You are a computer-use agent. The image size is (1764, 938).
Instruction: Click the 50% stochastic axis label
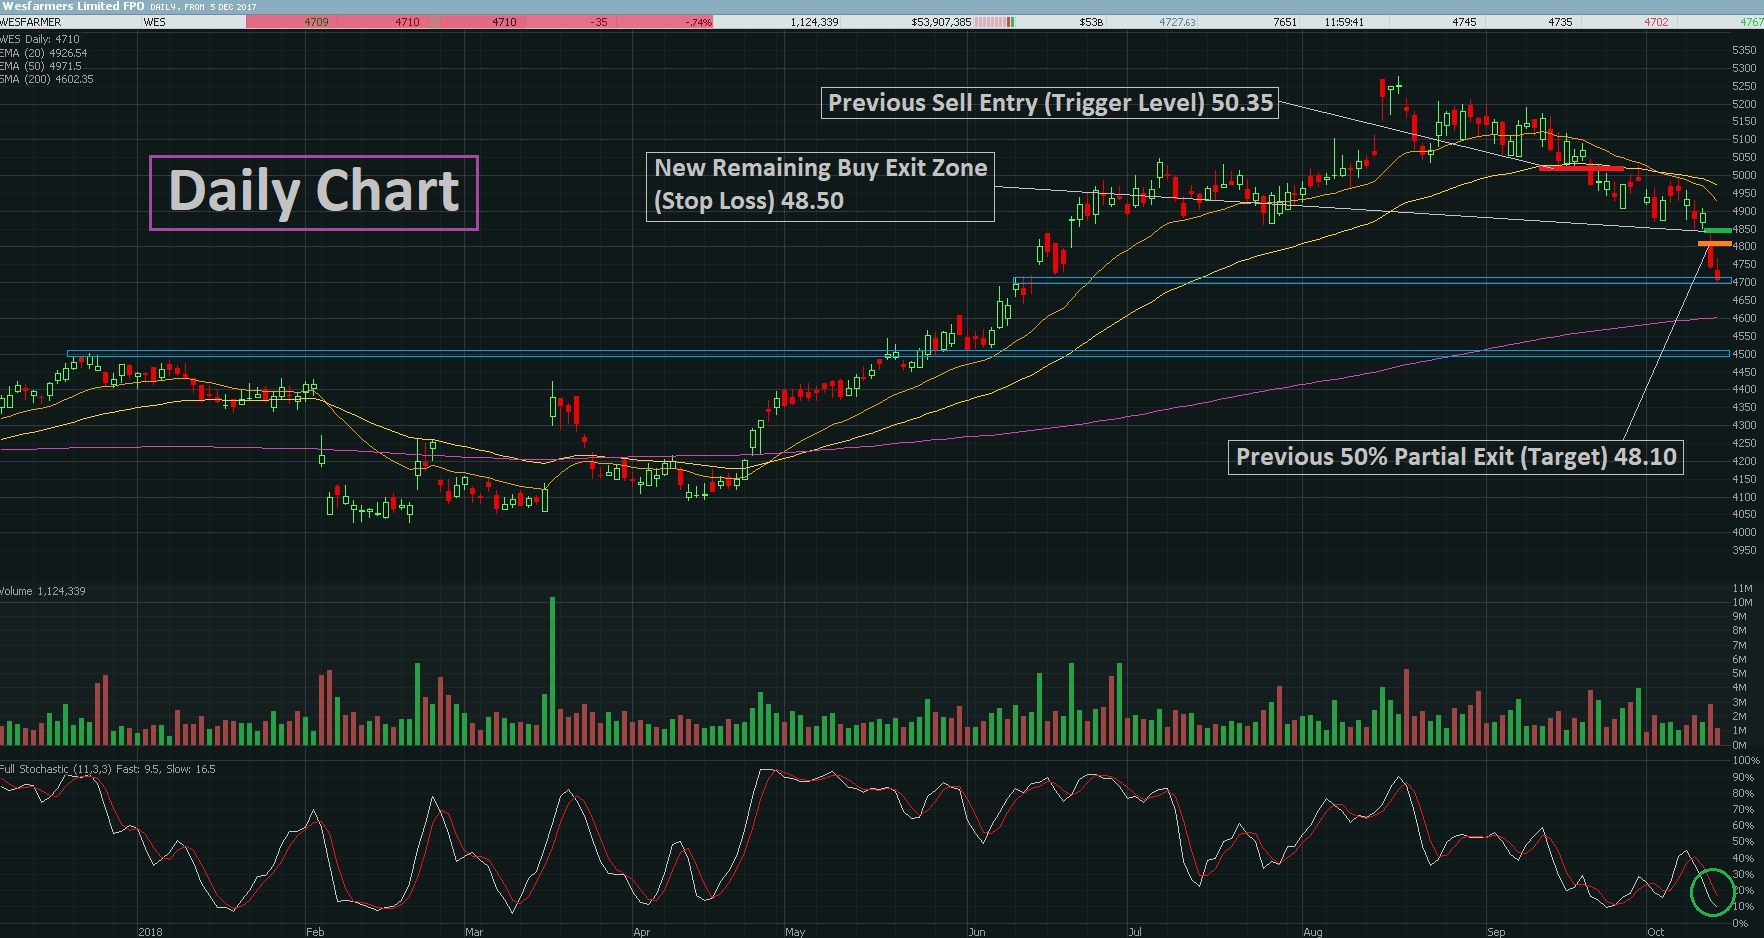tap(1743, 842)
